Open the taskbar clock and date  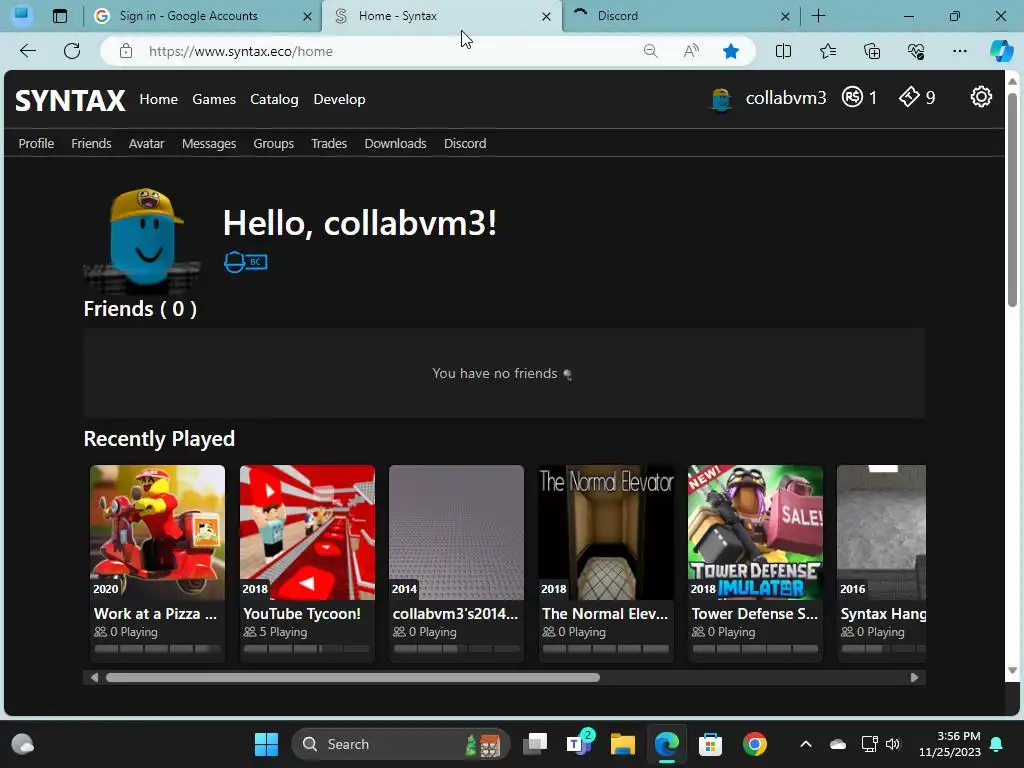coord(950,744)
